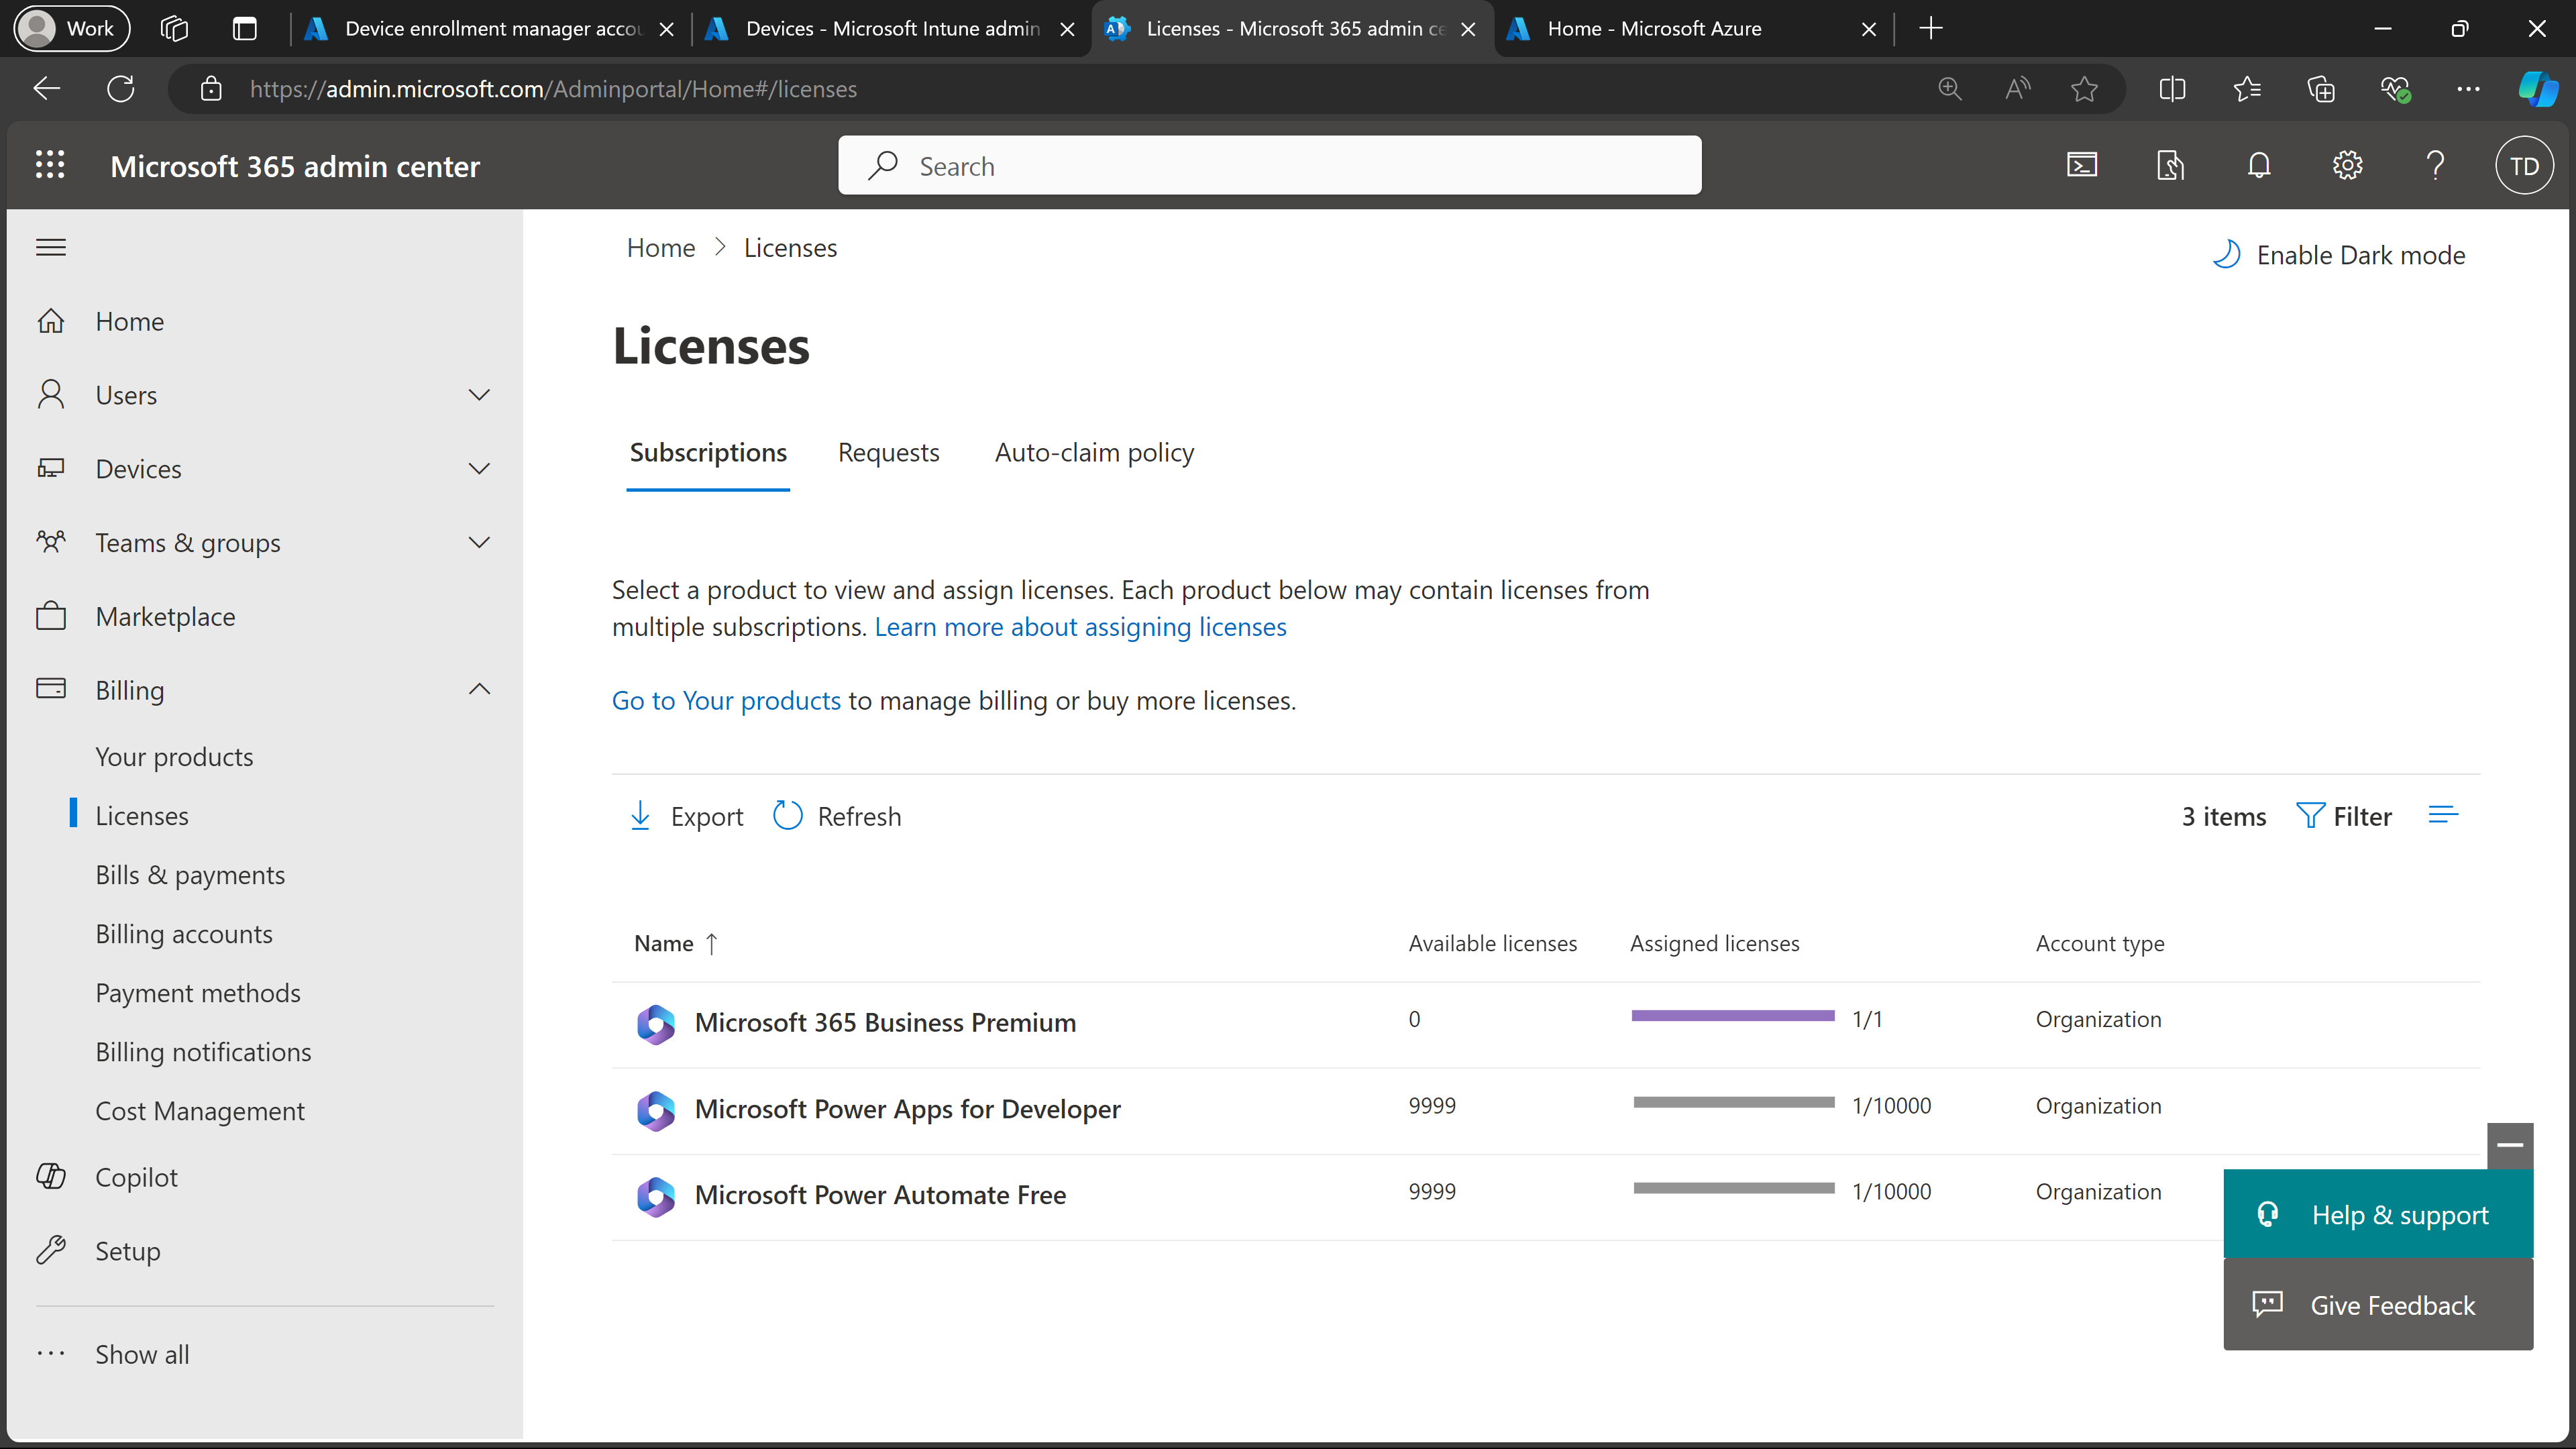This screenshot has width=2576, height=1449.
Task: Open Billing accounts
Action: [x=184, y=934]
